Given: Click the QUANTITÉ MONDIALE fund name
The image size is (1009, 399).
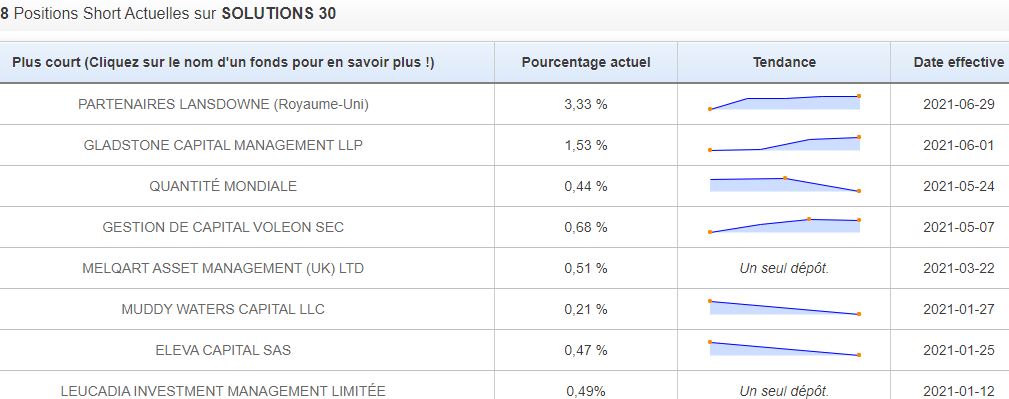Looking at the screenshot, I should point(223,187).
